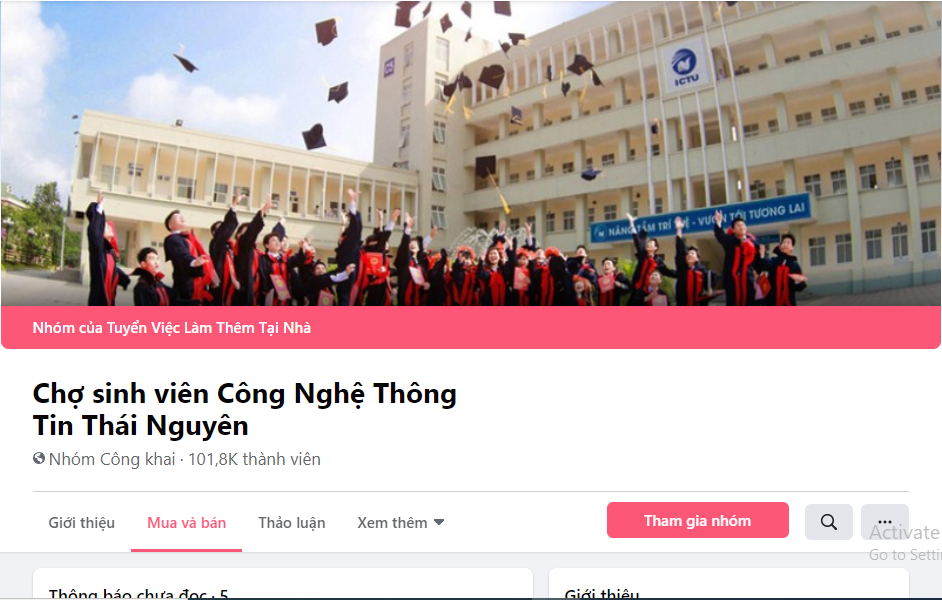
Task: Click the Tham gia nhóm button
Action: tap(697, 520)
